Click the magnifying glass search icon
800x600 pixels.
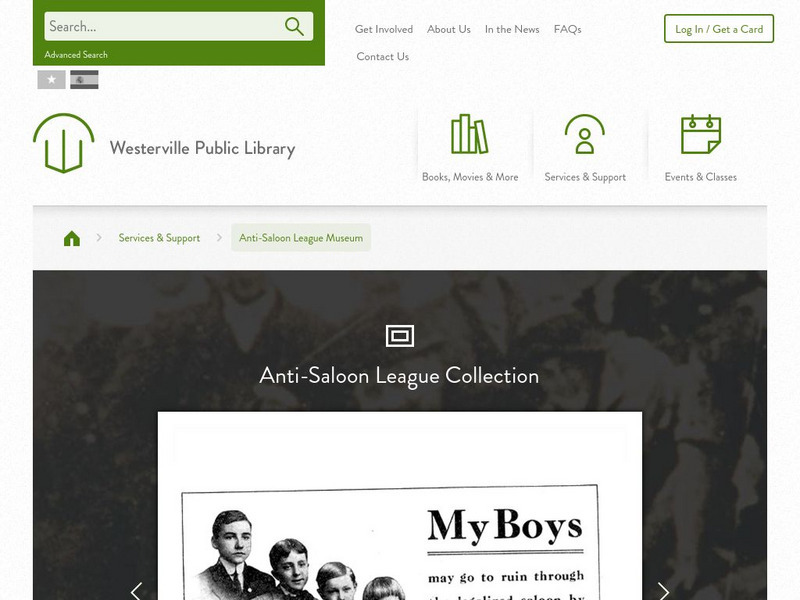click(x=294, y=27)
